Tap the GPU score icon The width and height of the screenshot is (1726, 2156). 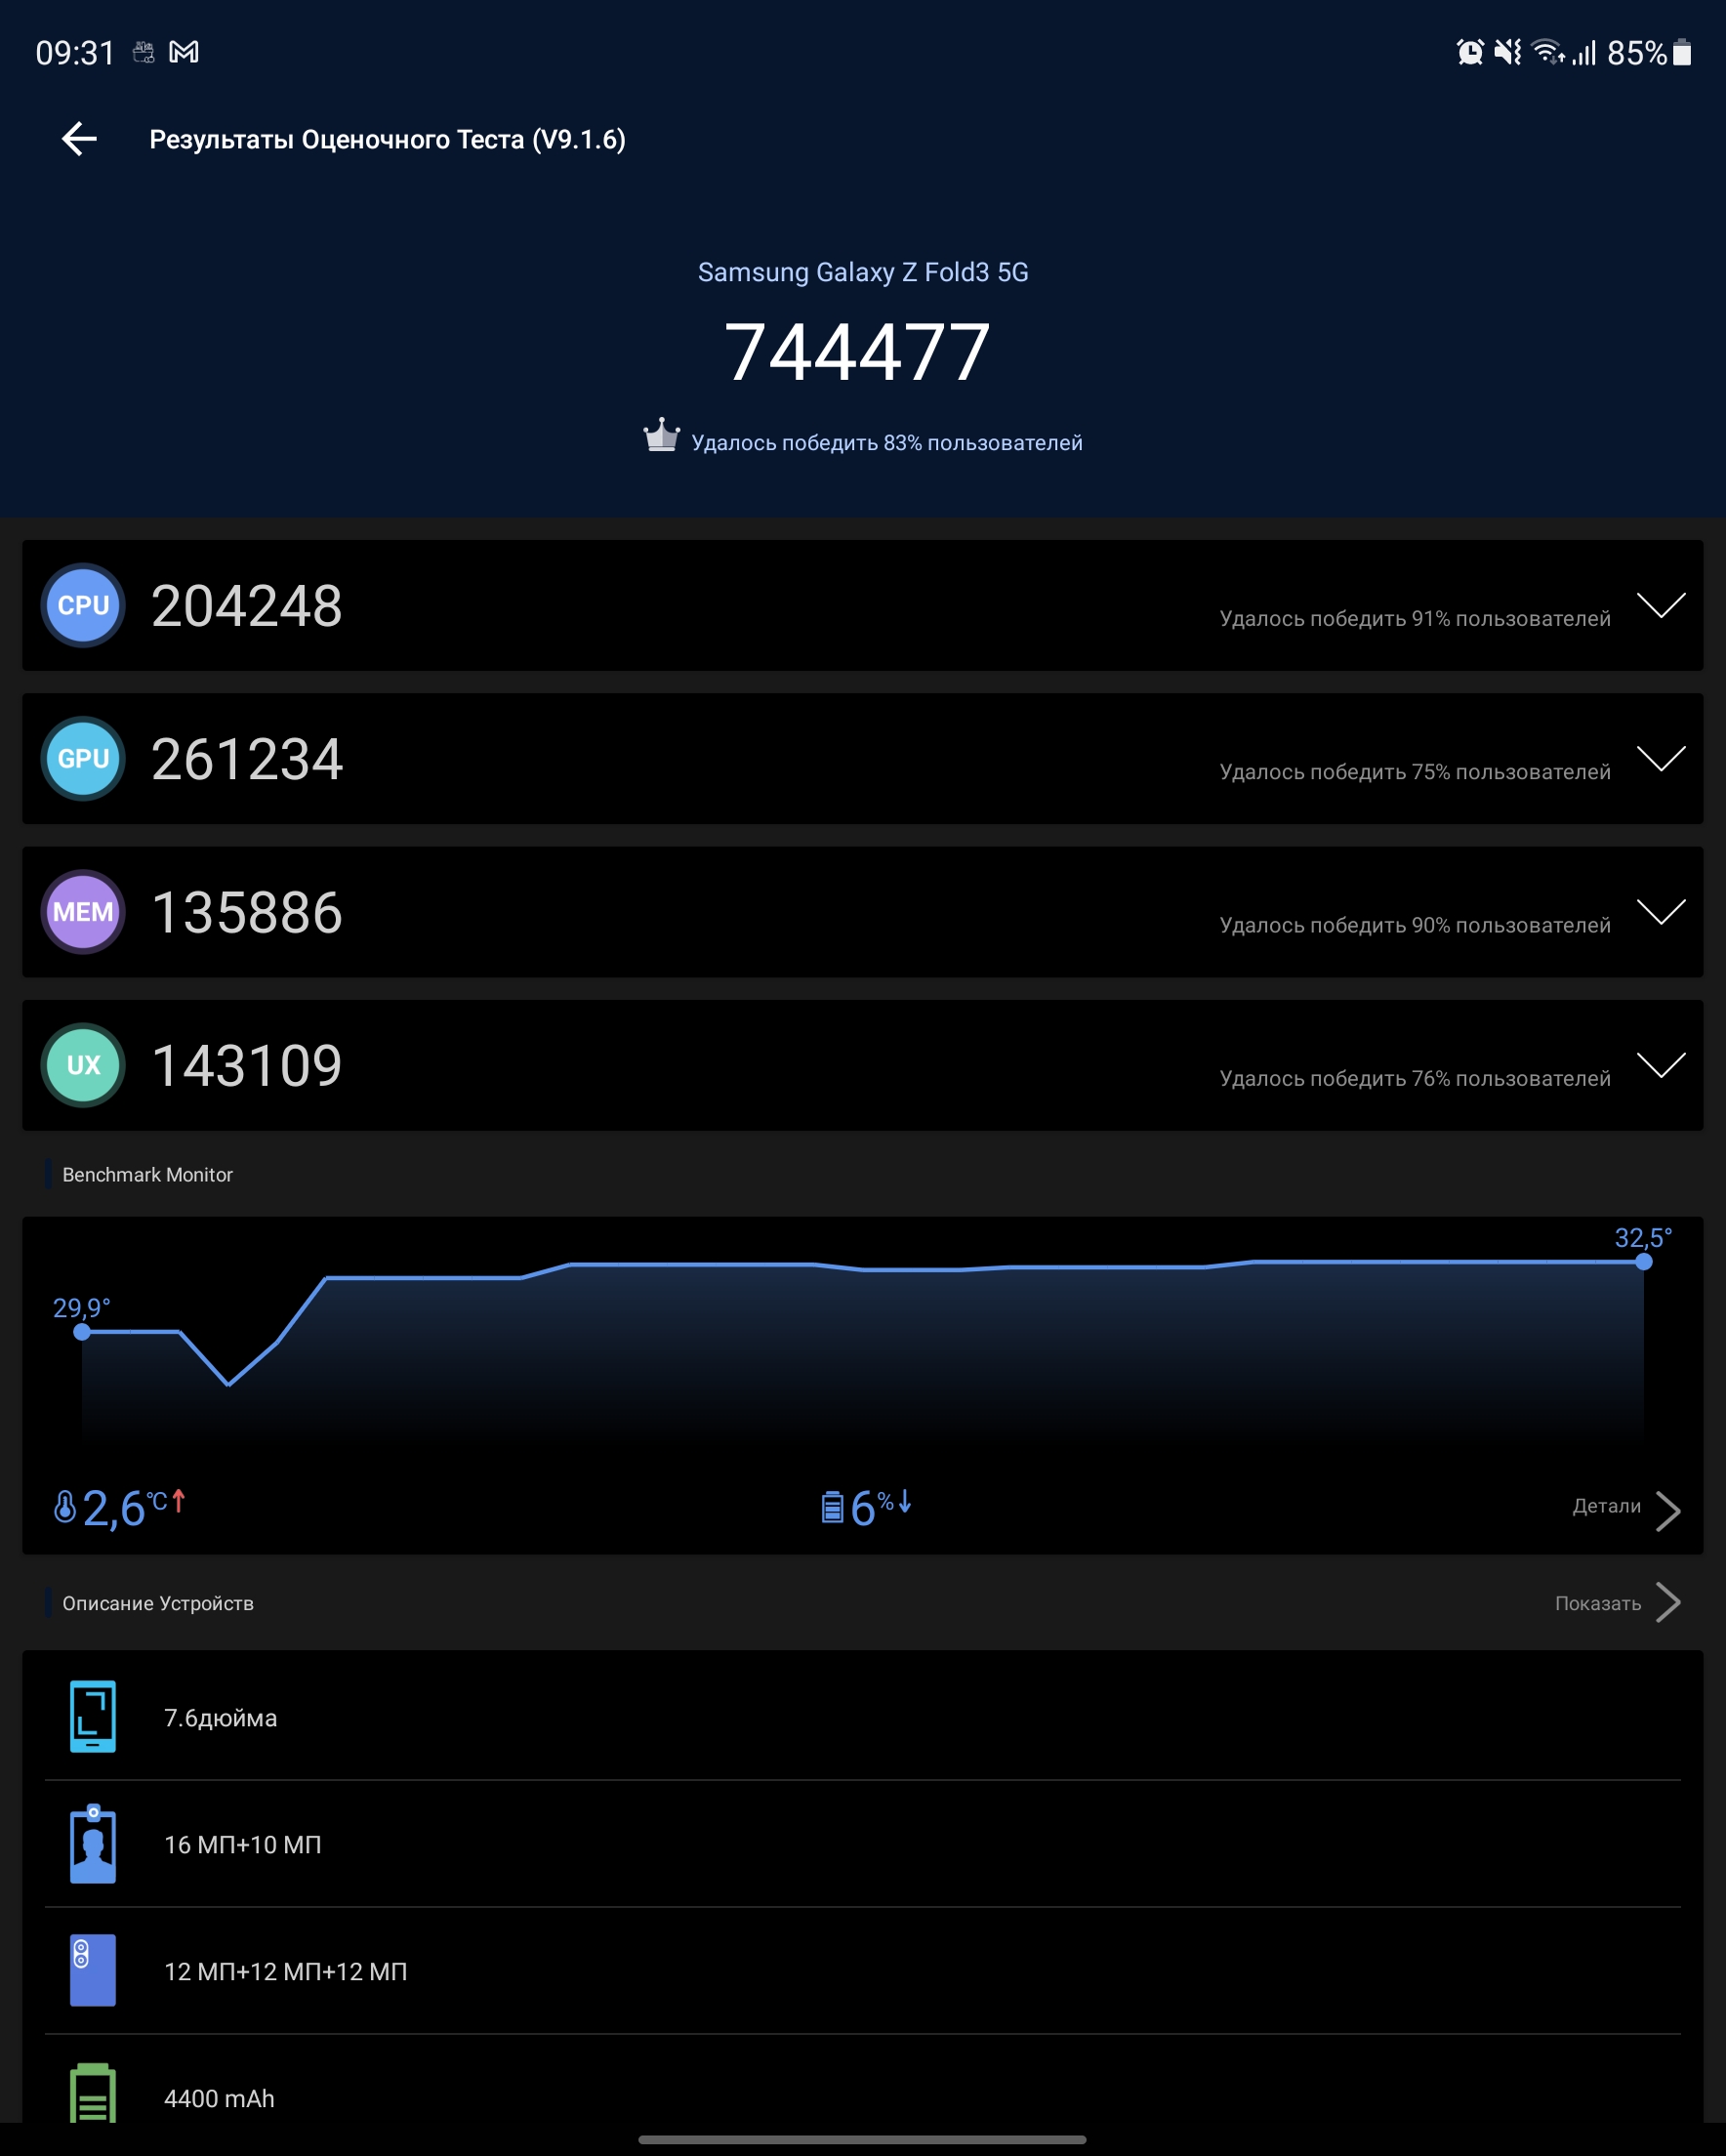[83, 759]
